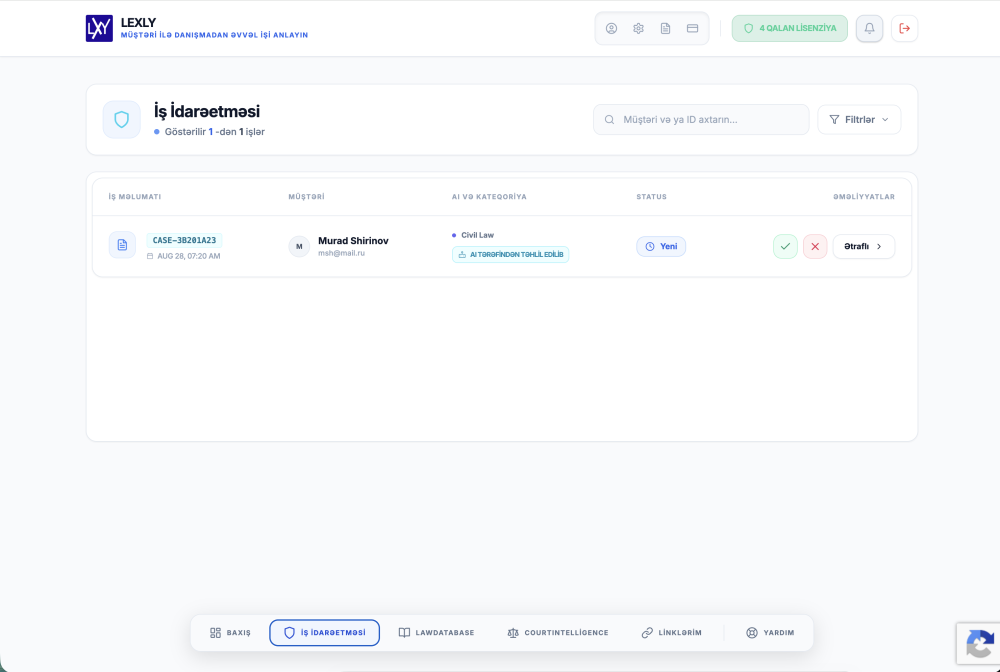This screenshot has width=1000, height=672.
Task: Open the billing card icon
Action: coord(693,28)
